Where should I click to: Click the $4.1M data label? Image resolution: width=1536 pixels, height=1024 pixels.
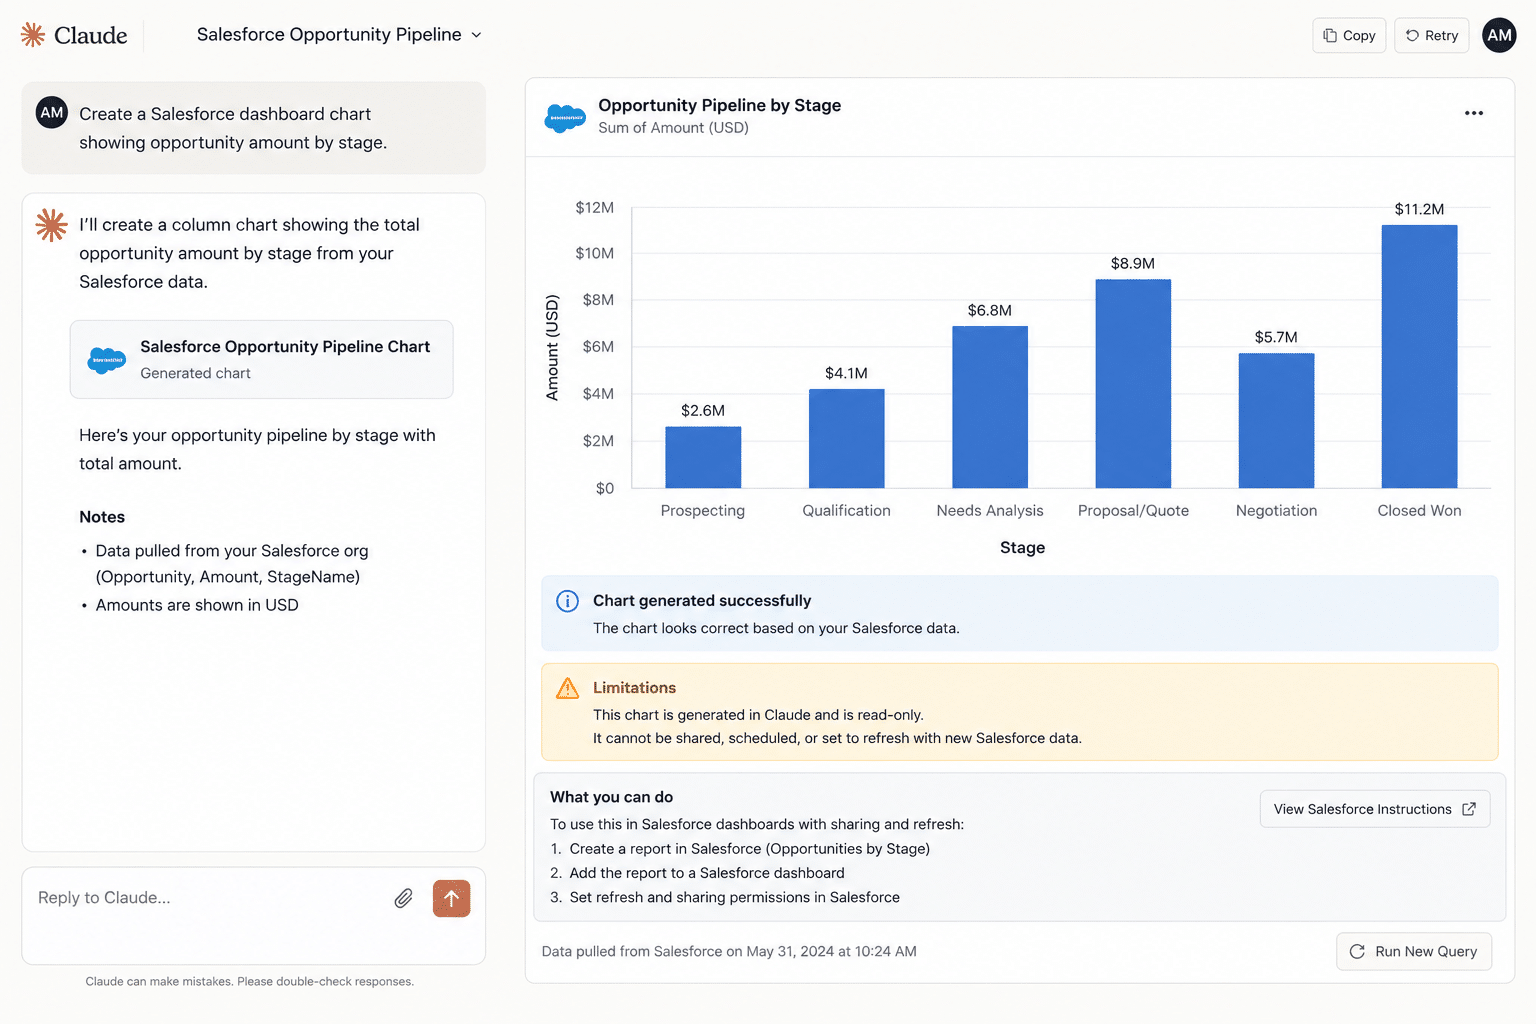846,373
